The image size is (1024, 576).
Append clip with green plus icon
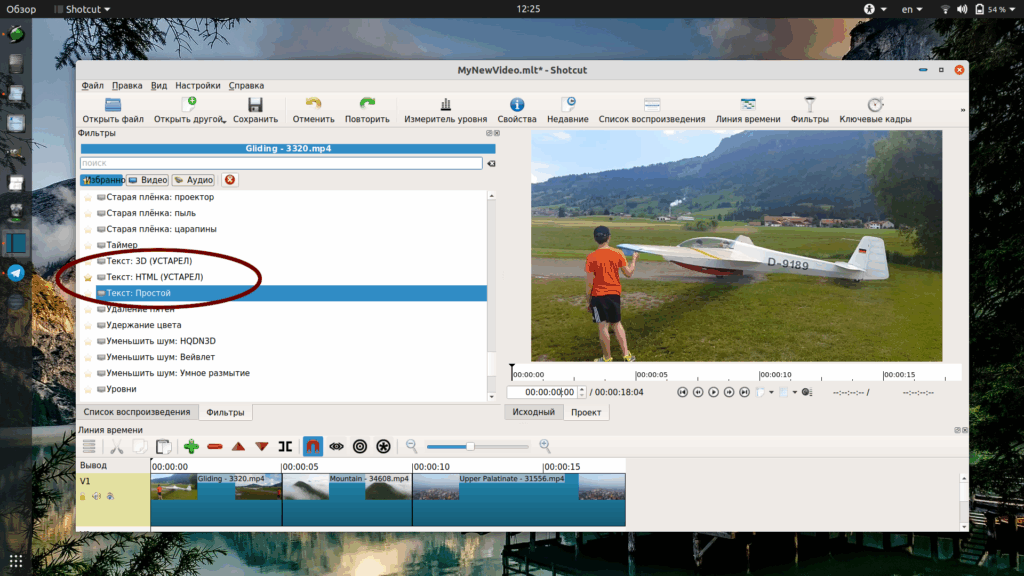191,447
